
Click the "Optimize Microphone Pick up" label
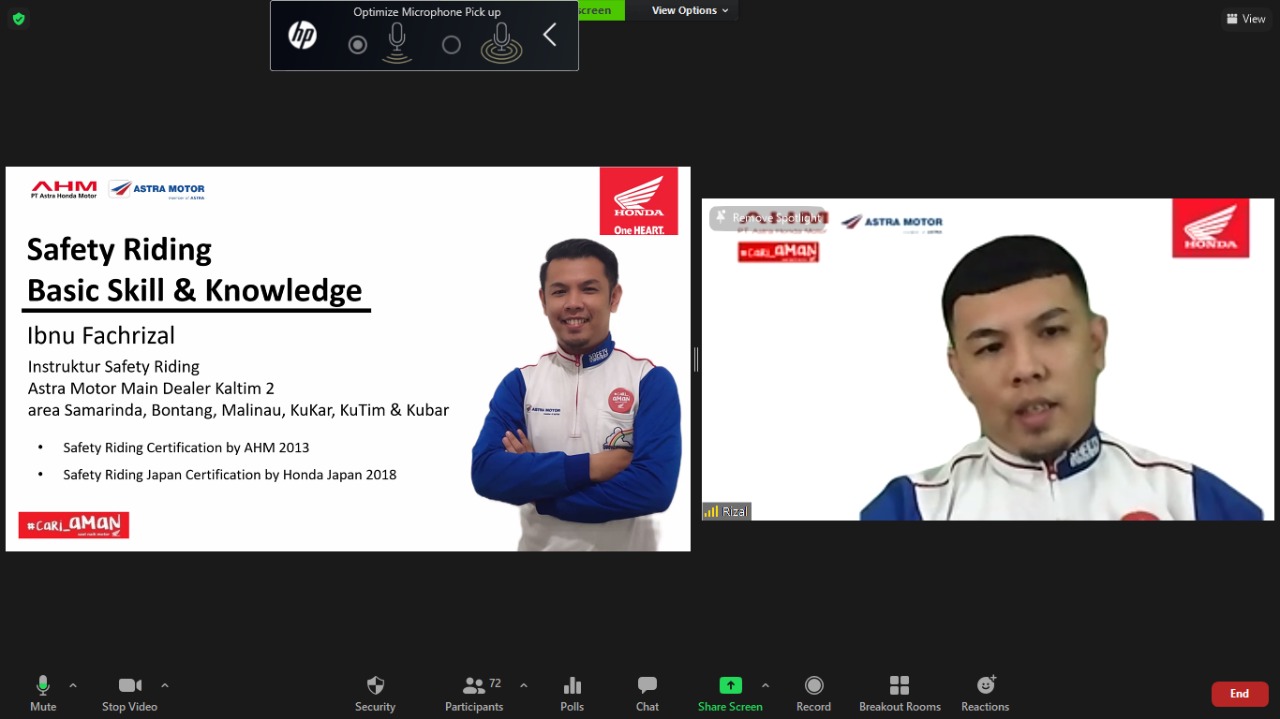[427, 12]
